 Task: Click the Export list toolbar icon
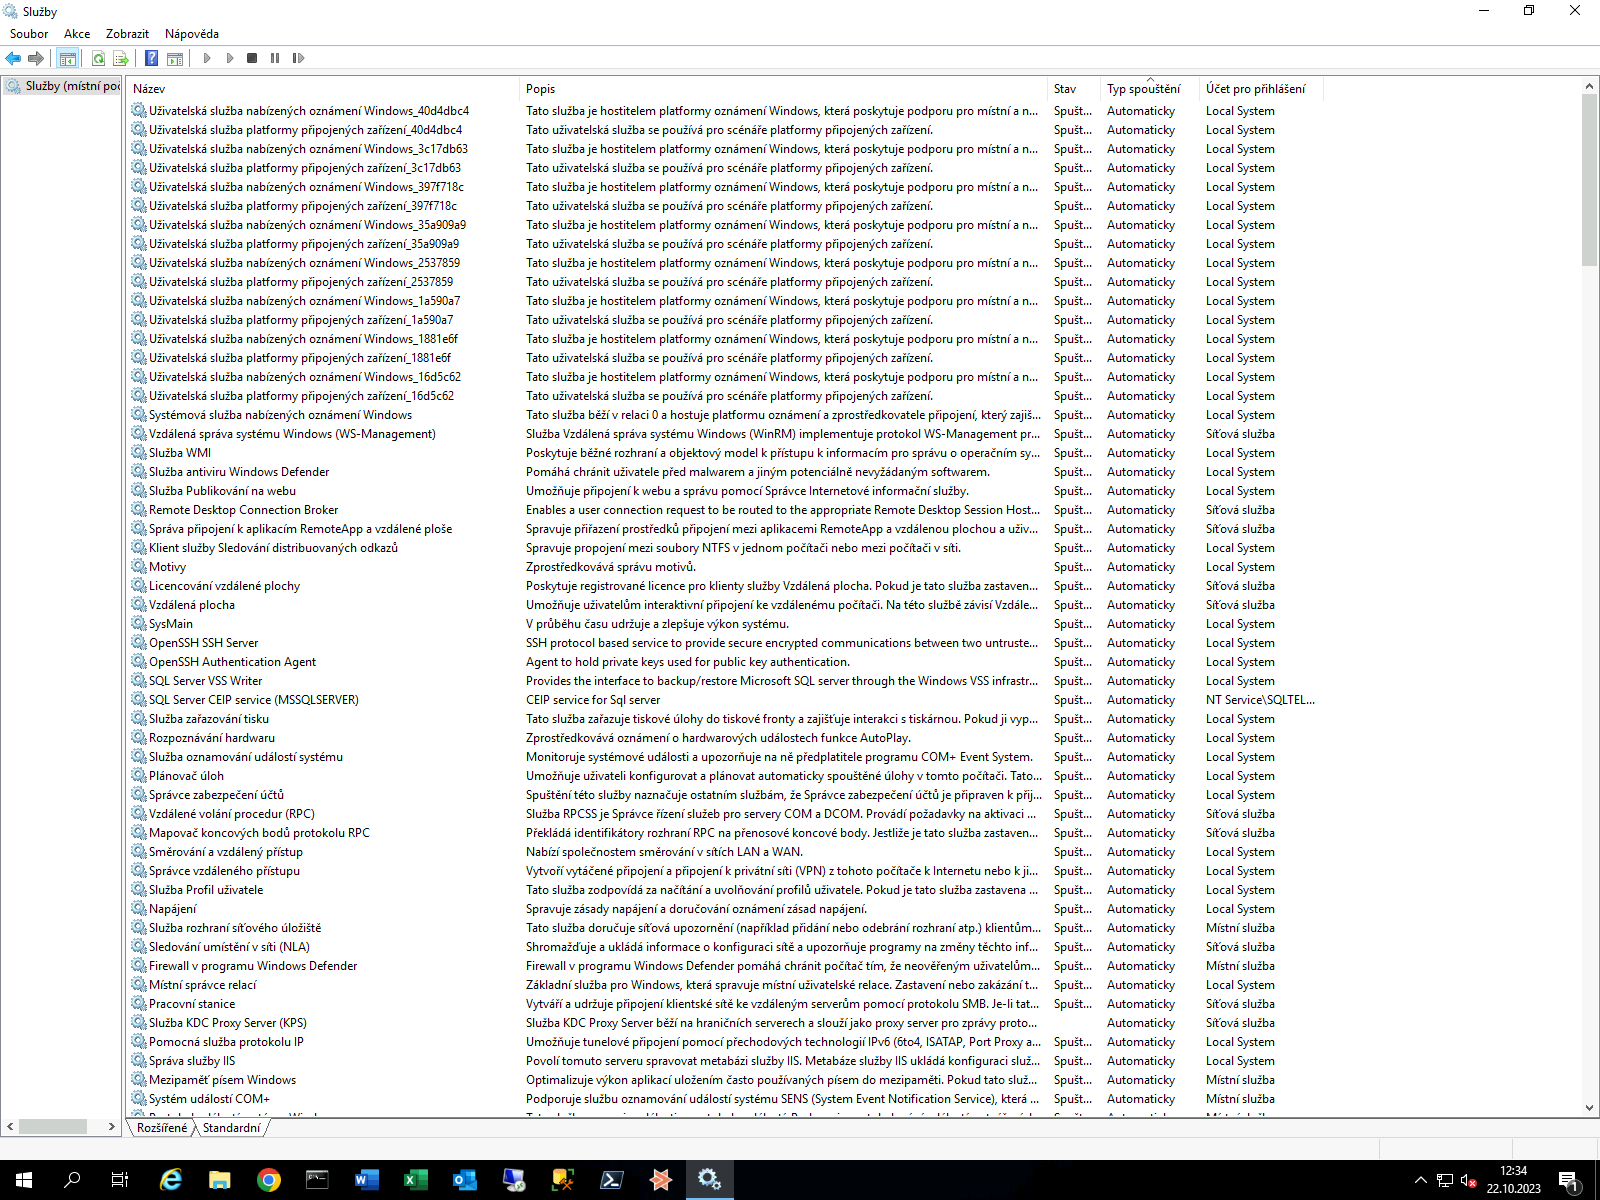[121, 58]
